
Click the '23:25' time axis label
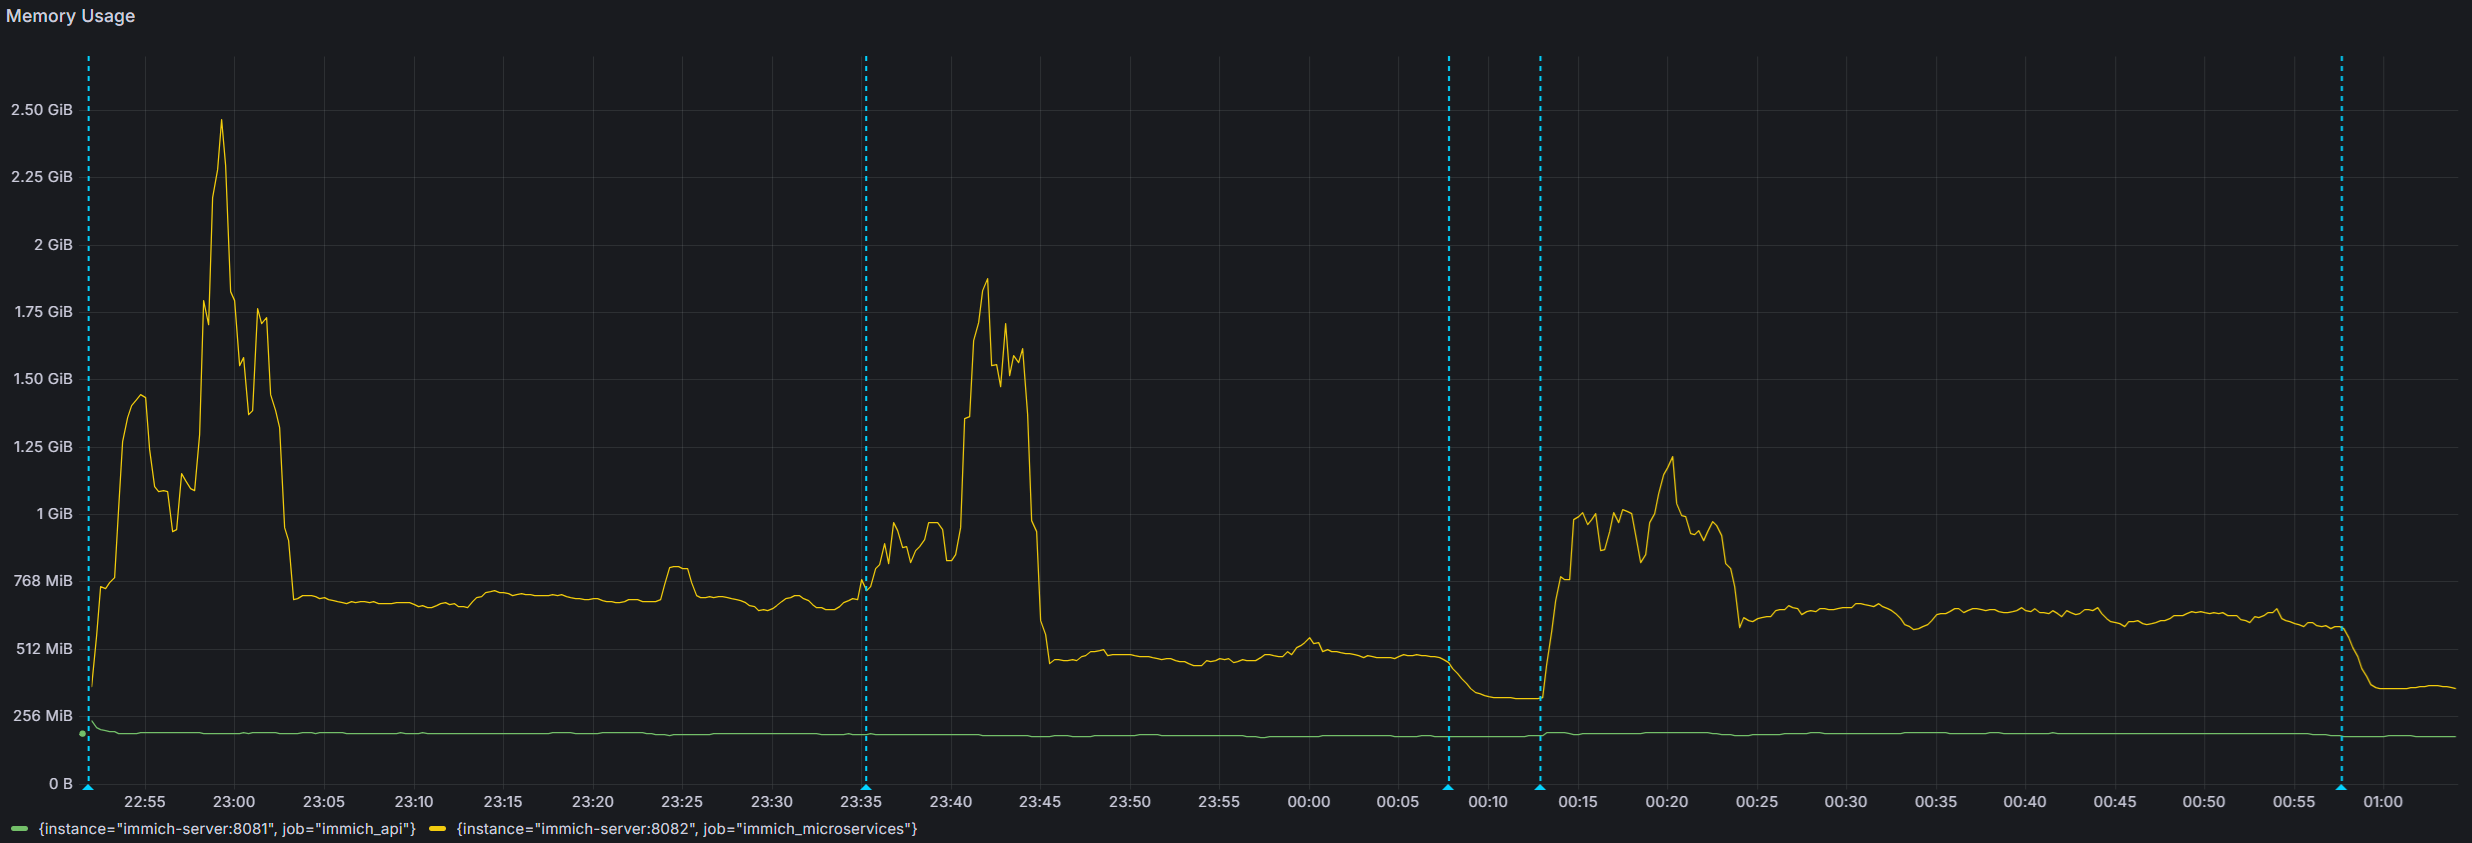point(682,802)
